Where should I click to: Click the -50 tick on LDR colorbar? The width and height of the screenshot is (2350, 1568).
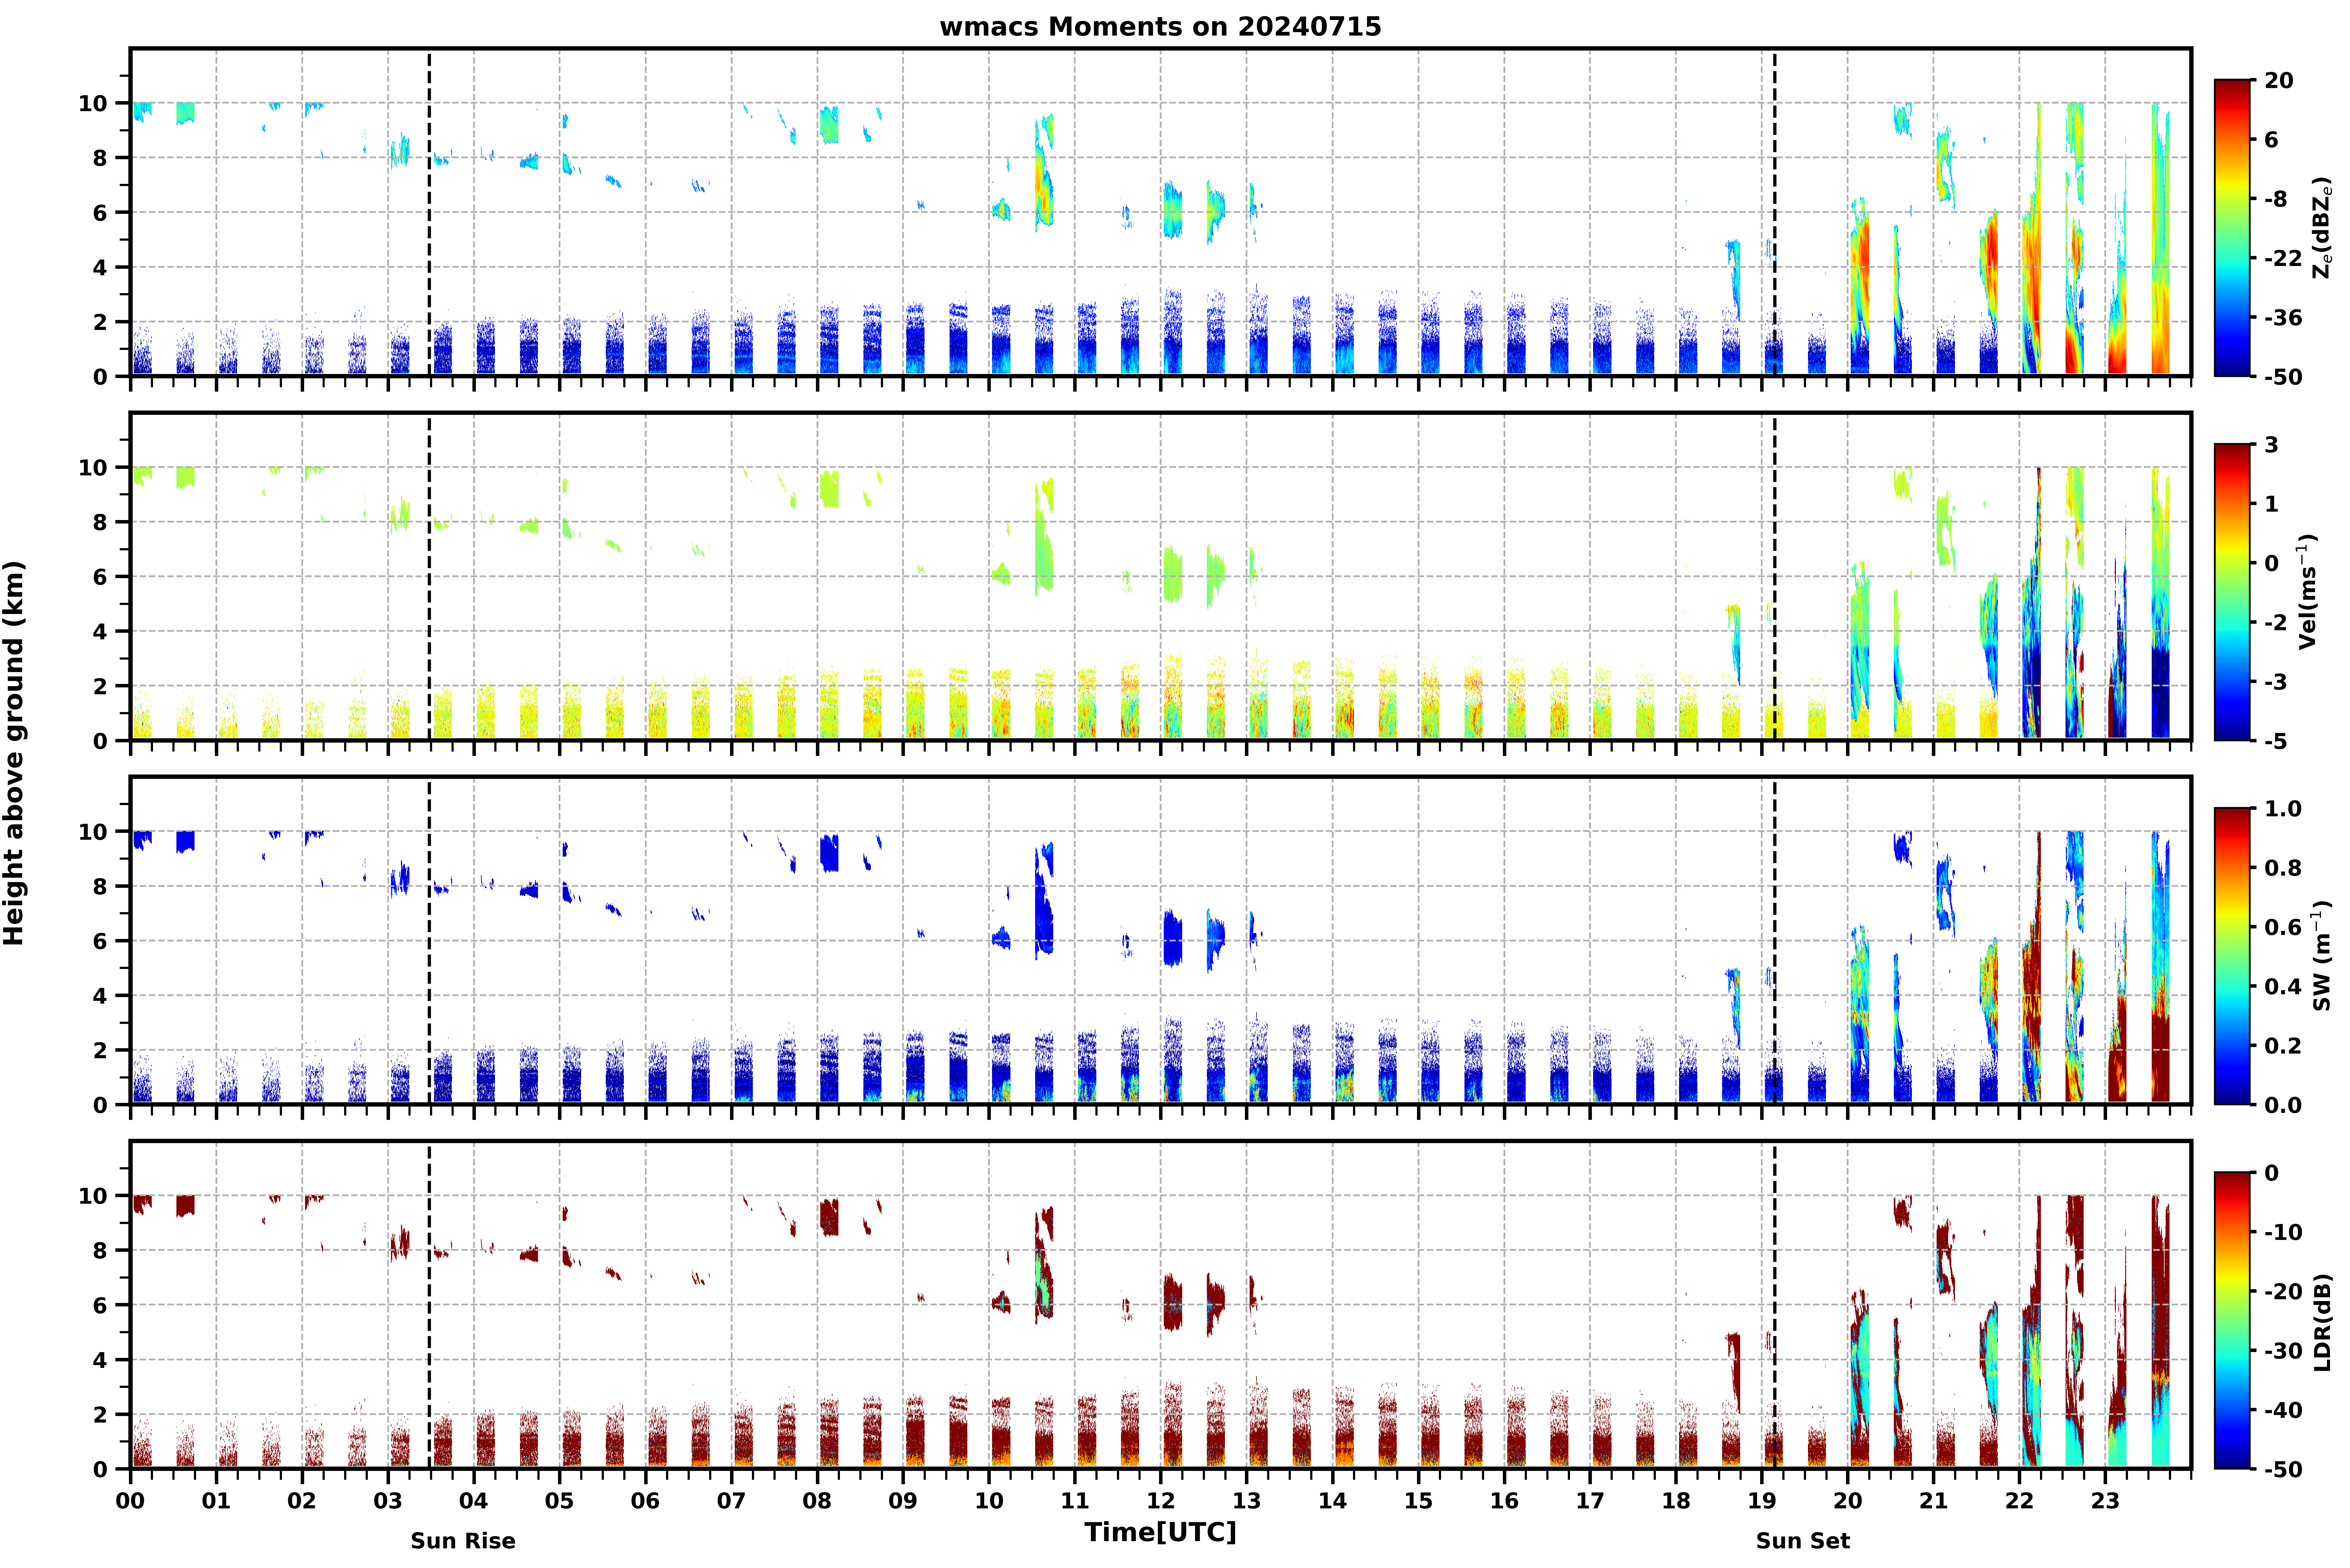pos(2283,1469)
